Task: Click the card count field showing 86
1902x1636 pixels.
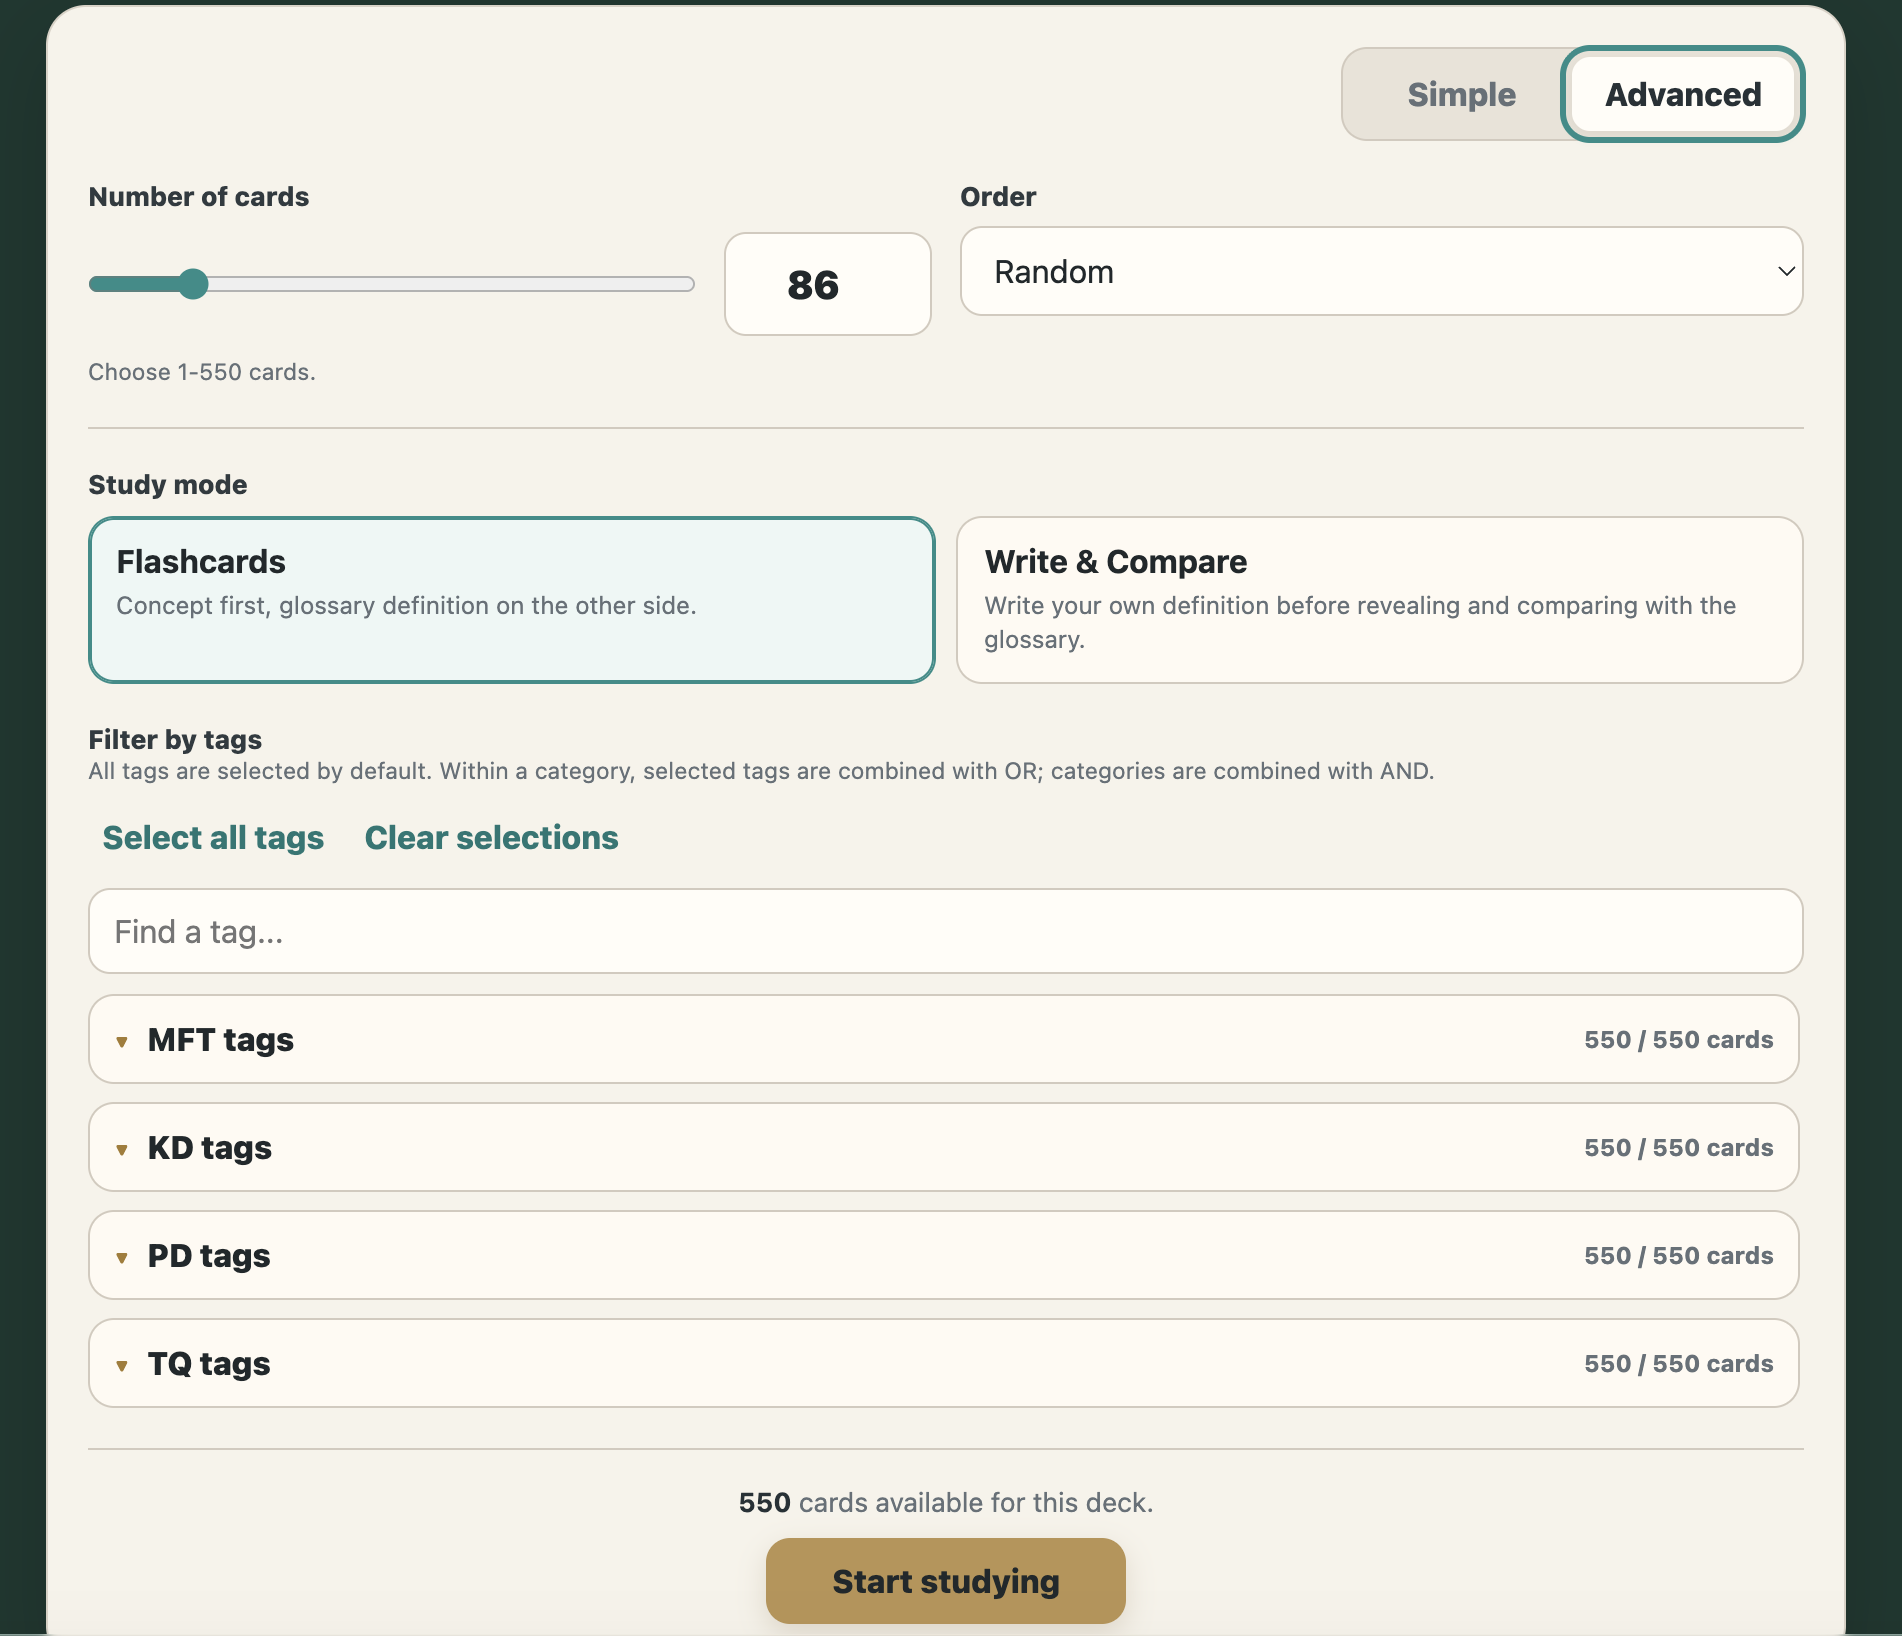Action: (x=827, y=284)
